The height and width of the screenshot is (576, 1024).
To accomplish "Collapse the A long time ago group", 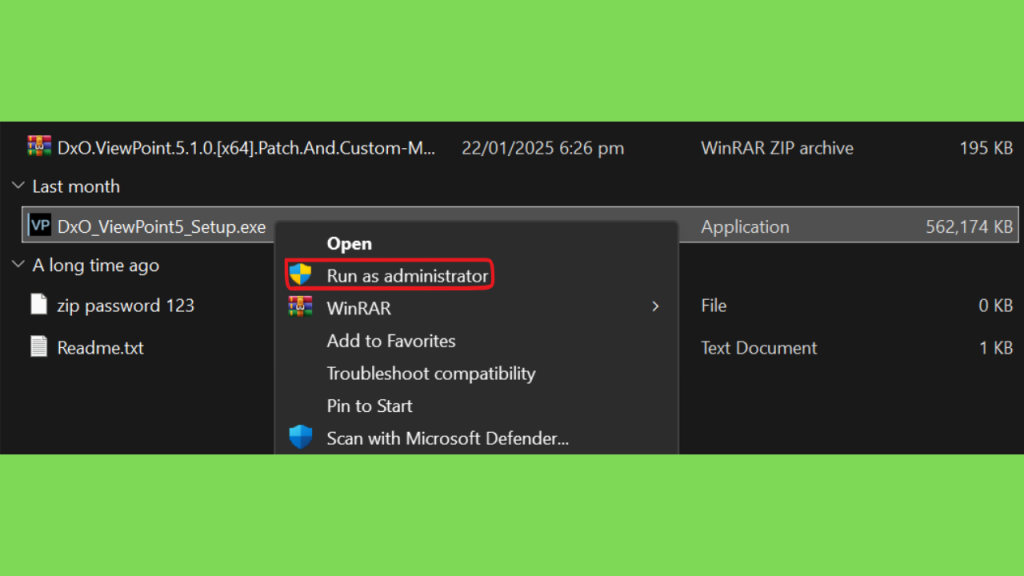I will (x=18, y=264).
